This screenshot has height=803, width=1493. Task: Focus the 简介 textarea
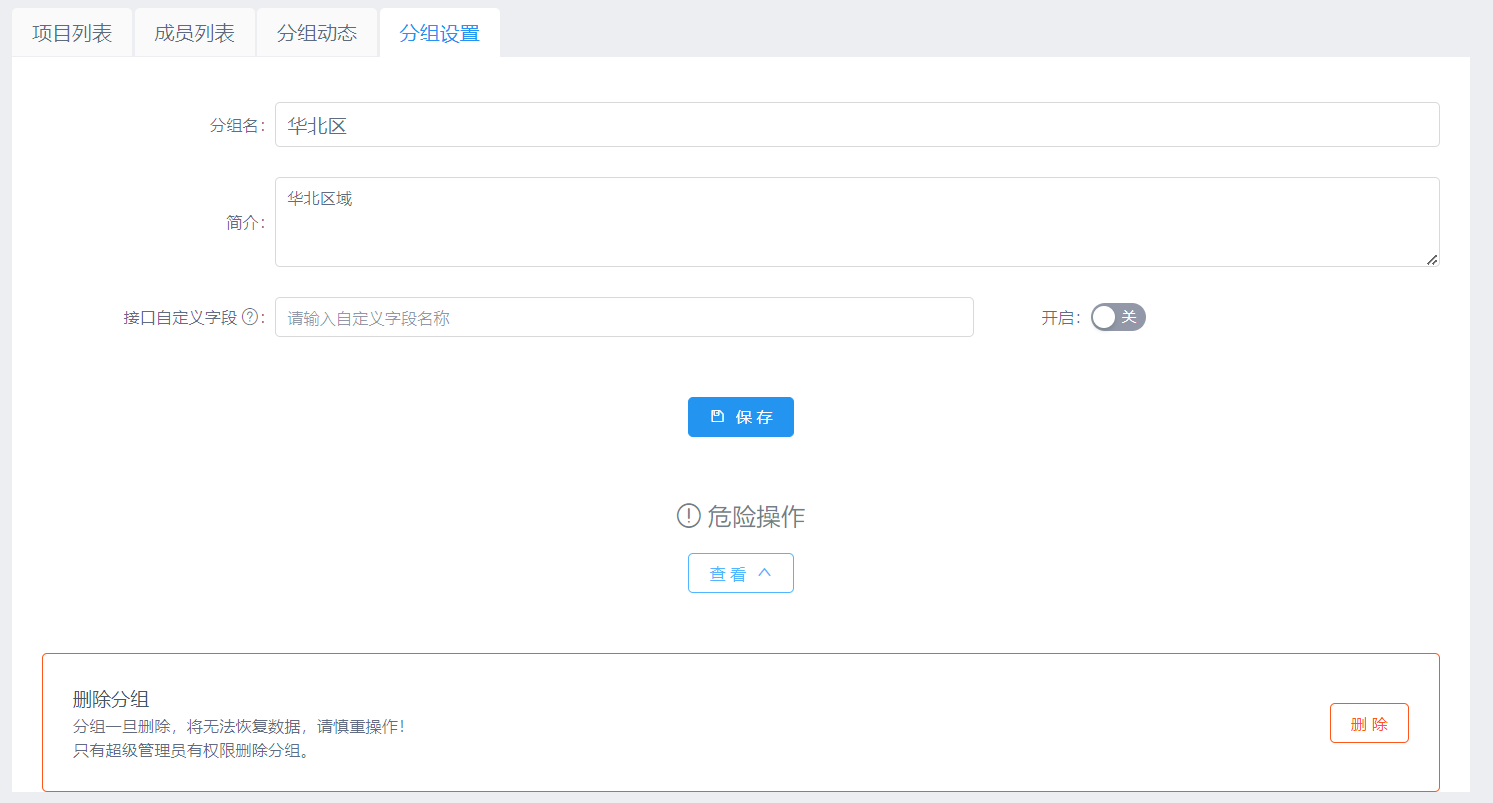tap(857, 222)
